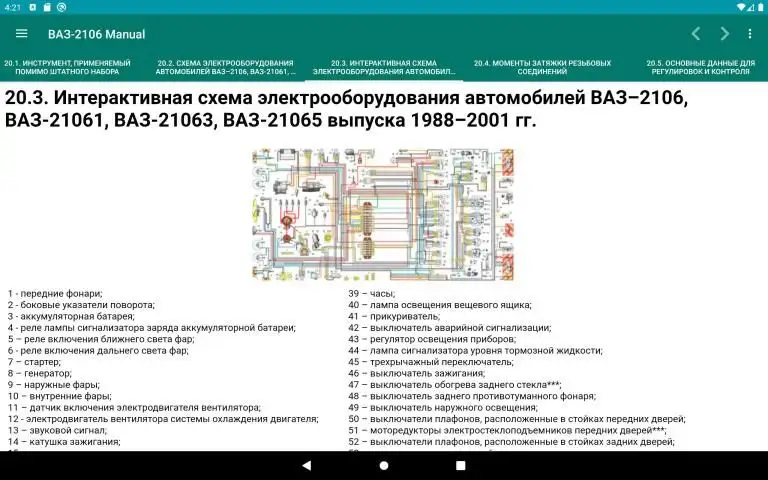Open the three-dot overflow menu
The height and width of the screenshot is (480, 768).
(750, 34)
